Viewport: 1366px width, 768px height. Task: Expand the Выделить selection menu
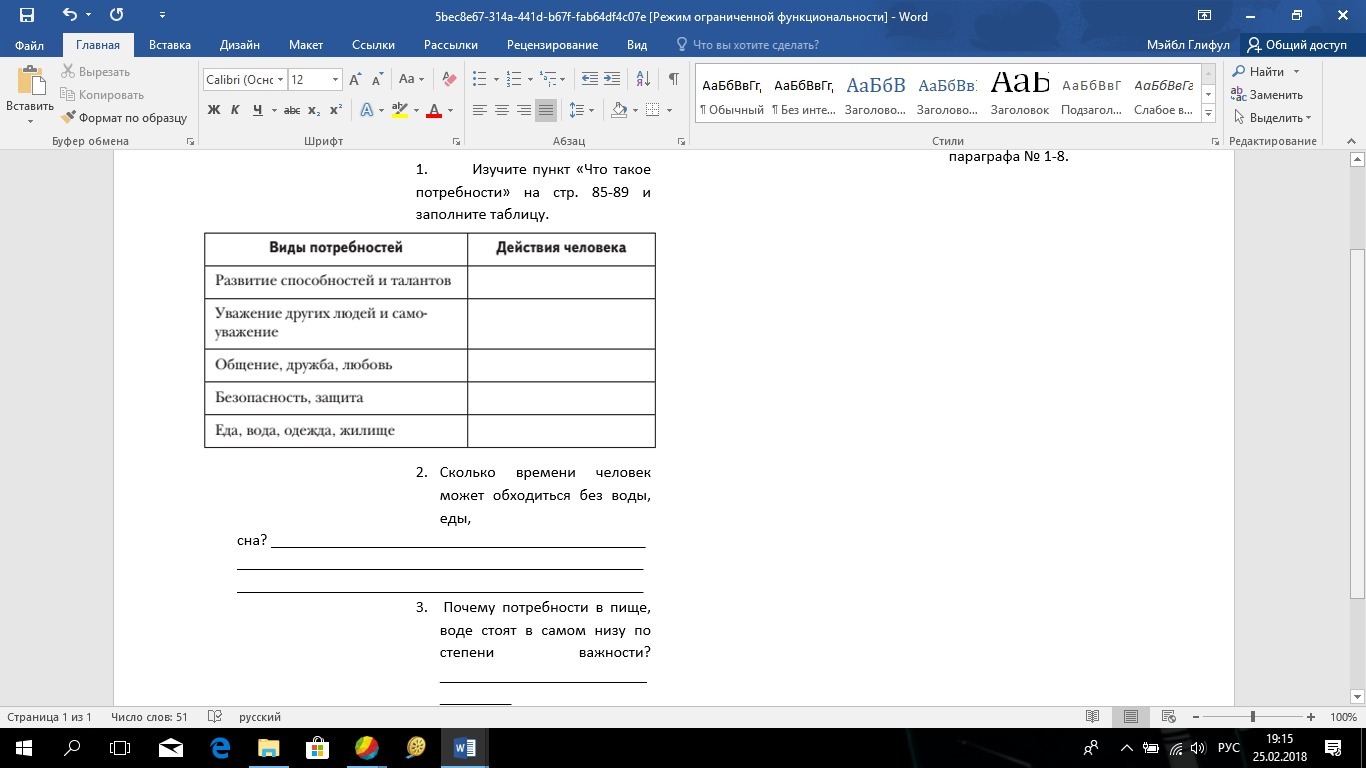1272,118
